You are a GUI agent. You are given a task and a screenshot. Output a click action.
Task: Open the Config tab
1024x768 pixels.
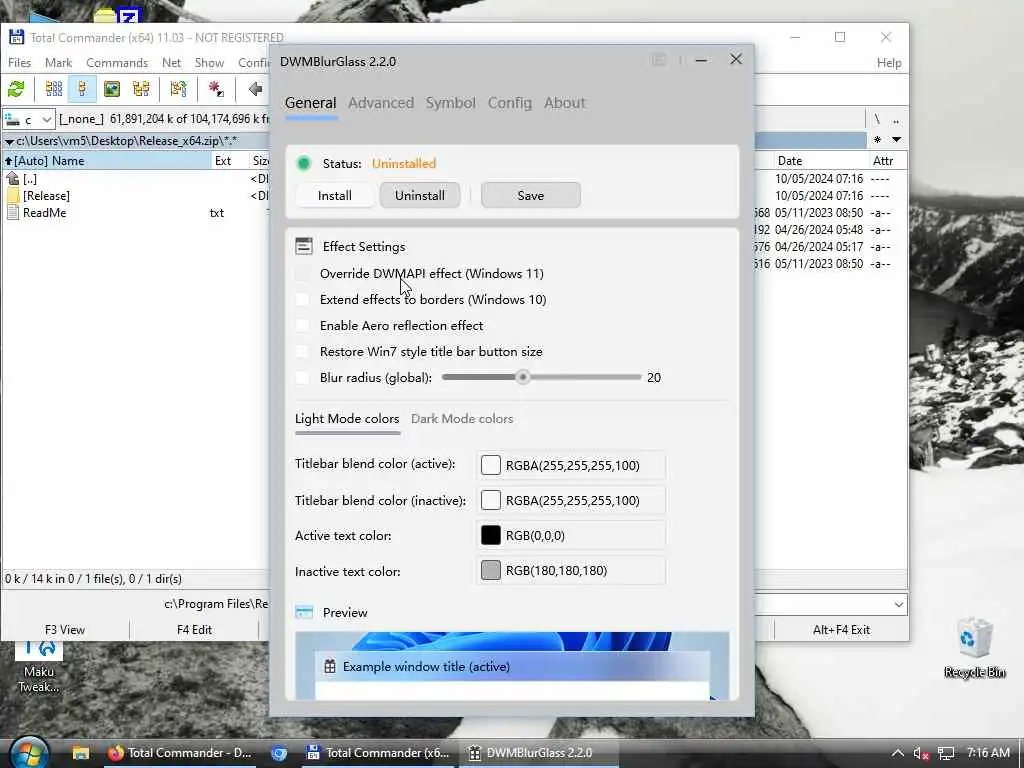click(510, 103)
